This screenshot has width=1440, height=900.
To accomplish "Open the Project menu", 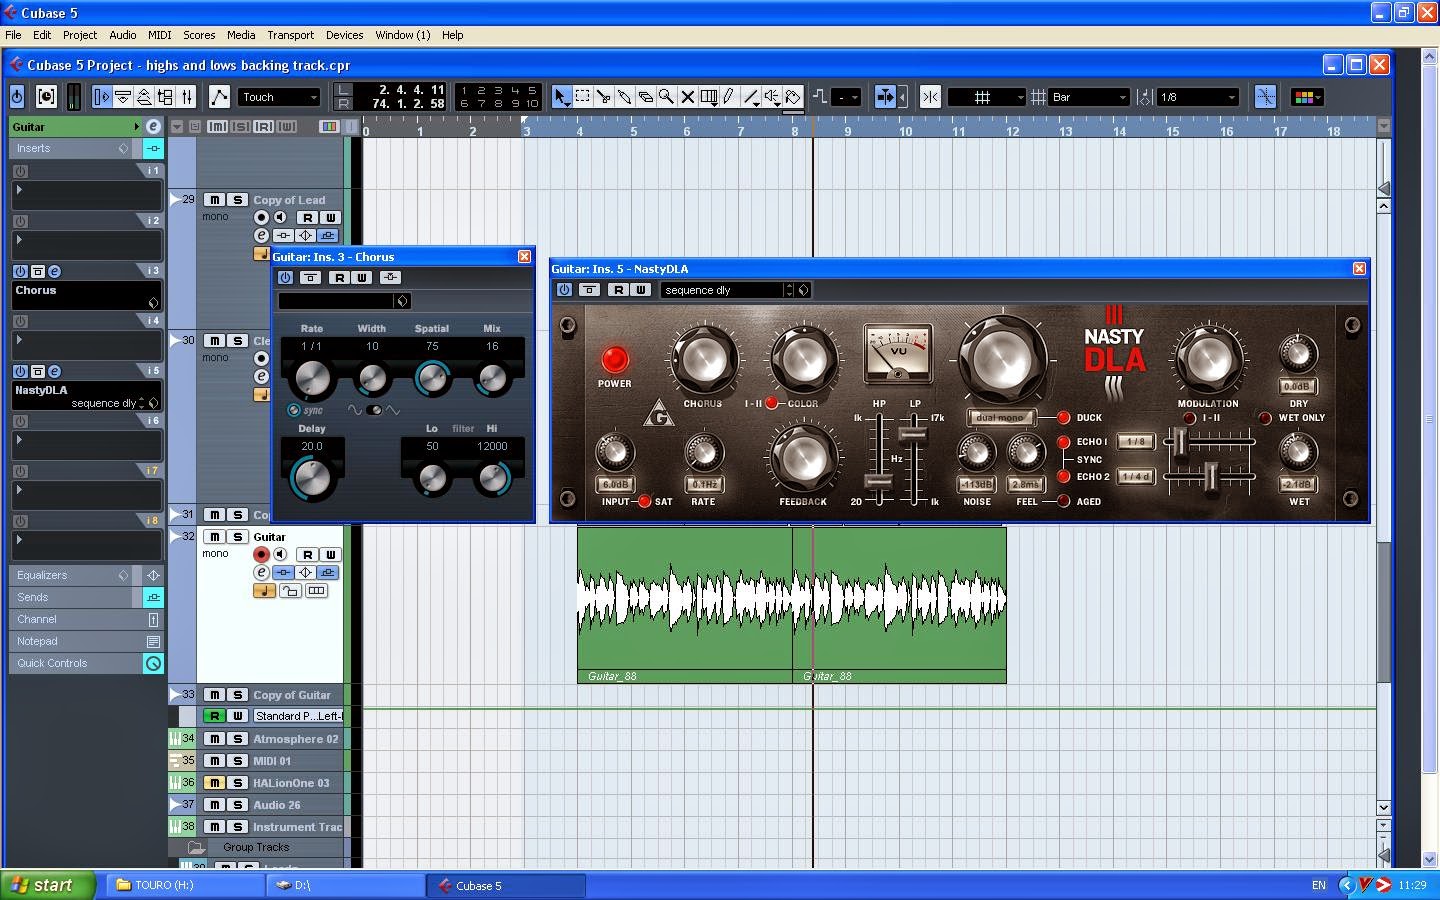I will point(80,35).
